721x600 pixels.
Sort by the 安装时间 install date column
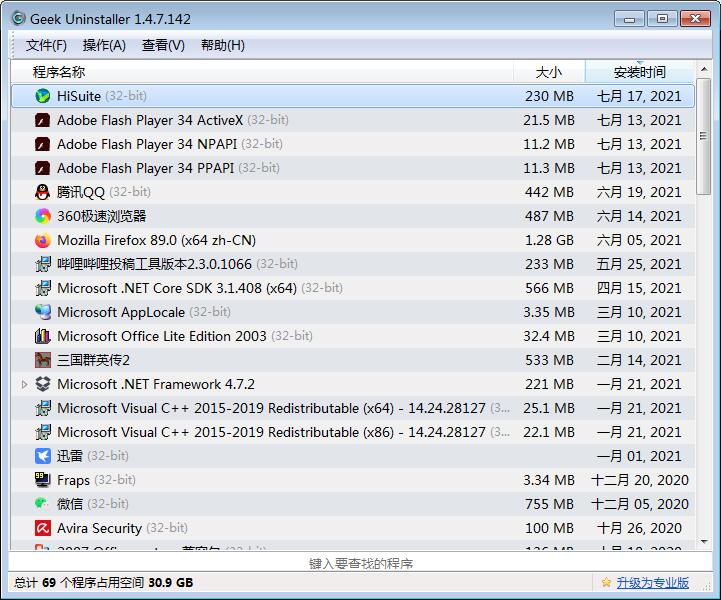(x=639, y=72)
